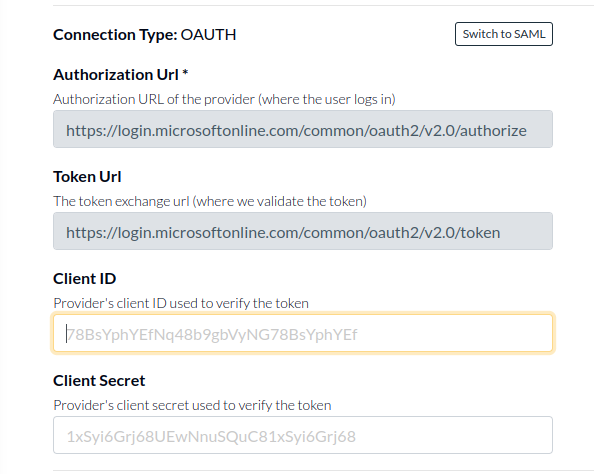Click the Connection Type label text

(x=115, y=34)
